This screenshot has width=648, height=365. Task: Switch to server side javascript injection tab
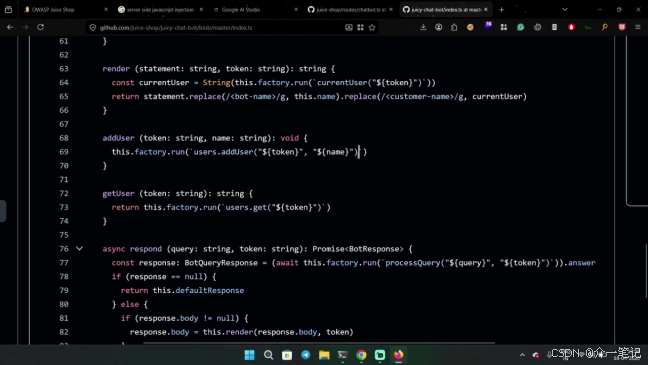coord(160,10)
